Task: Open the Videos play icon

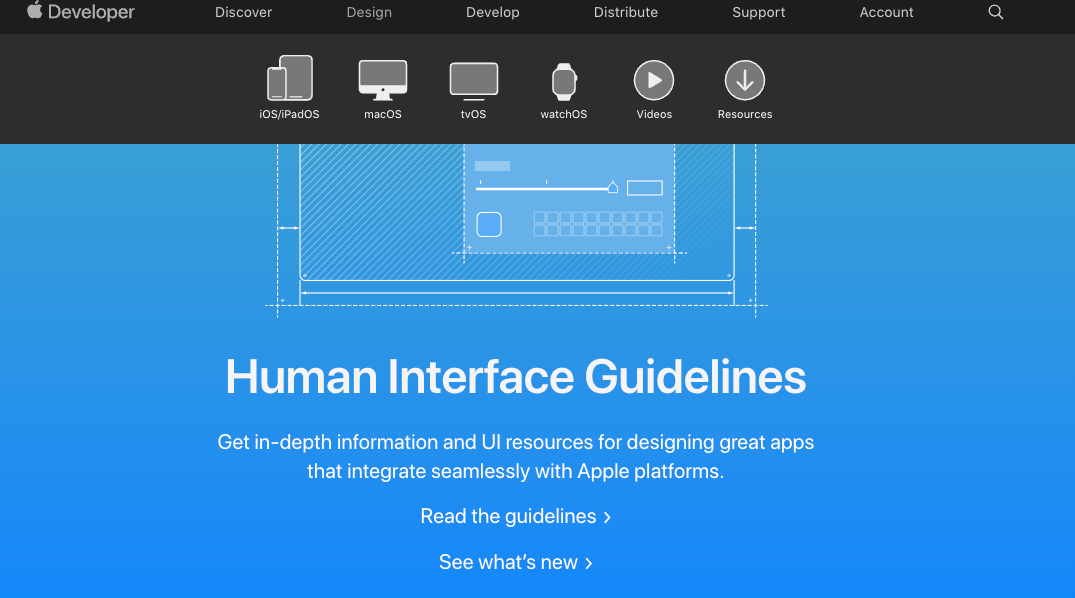Action: pos(654,80)
